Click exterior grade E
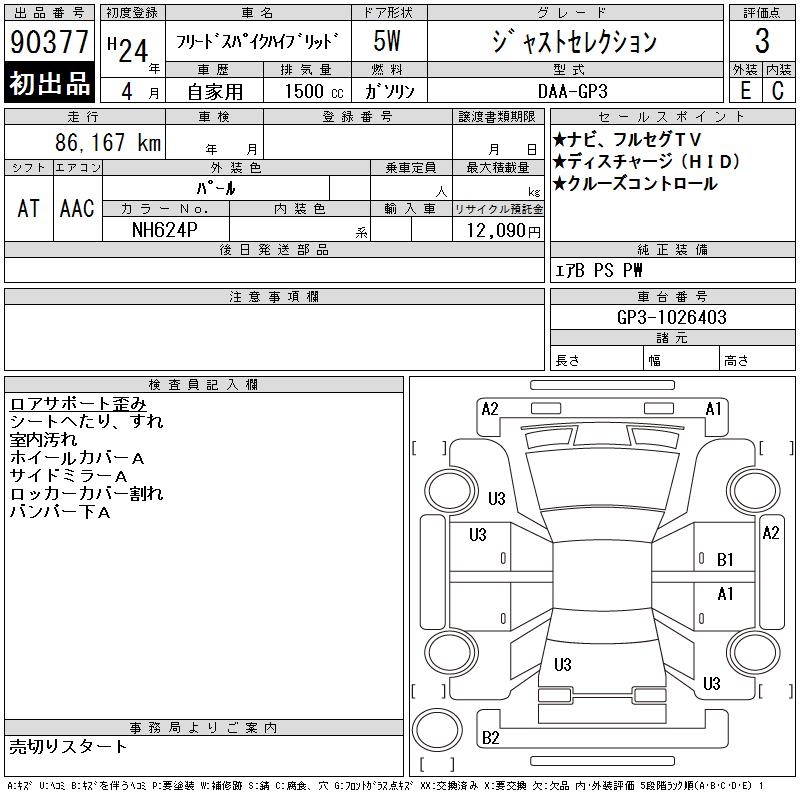This screenshot has height=800, width=800. (745, 90)
